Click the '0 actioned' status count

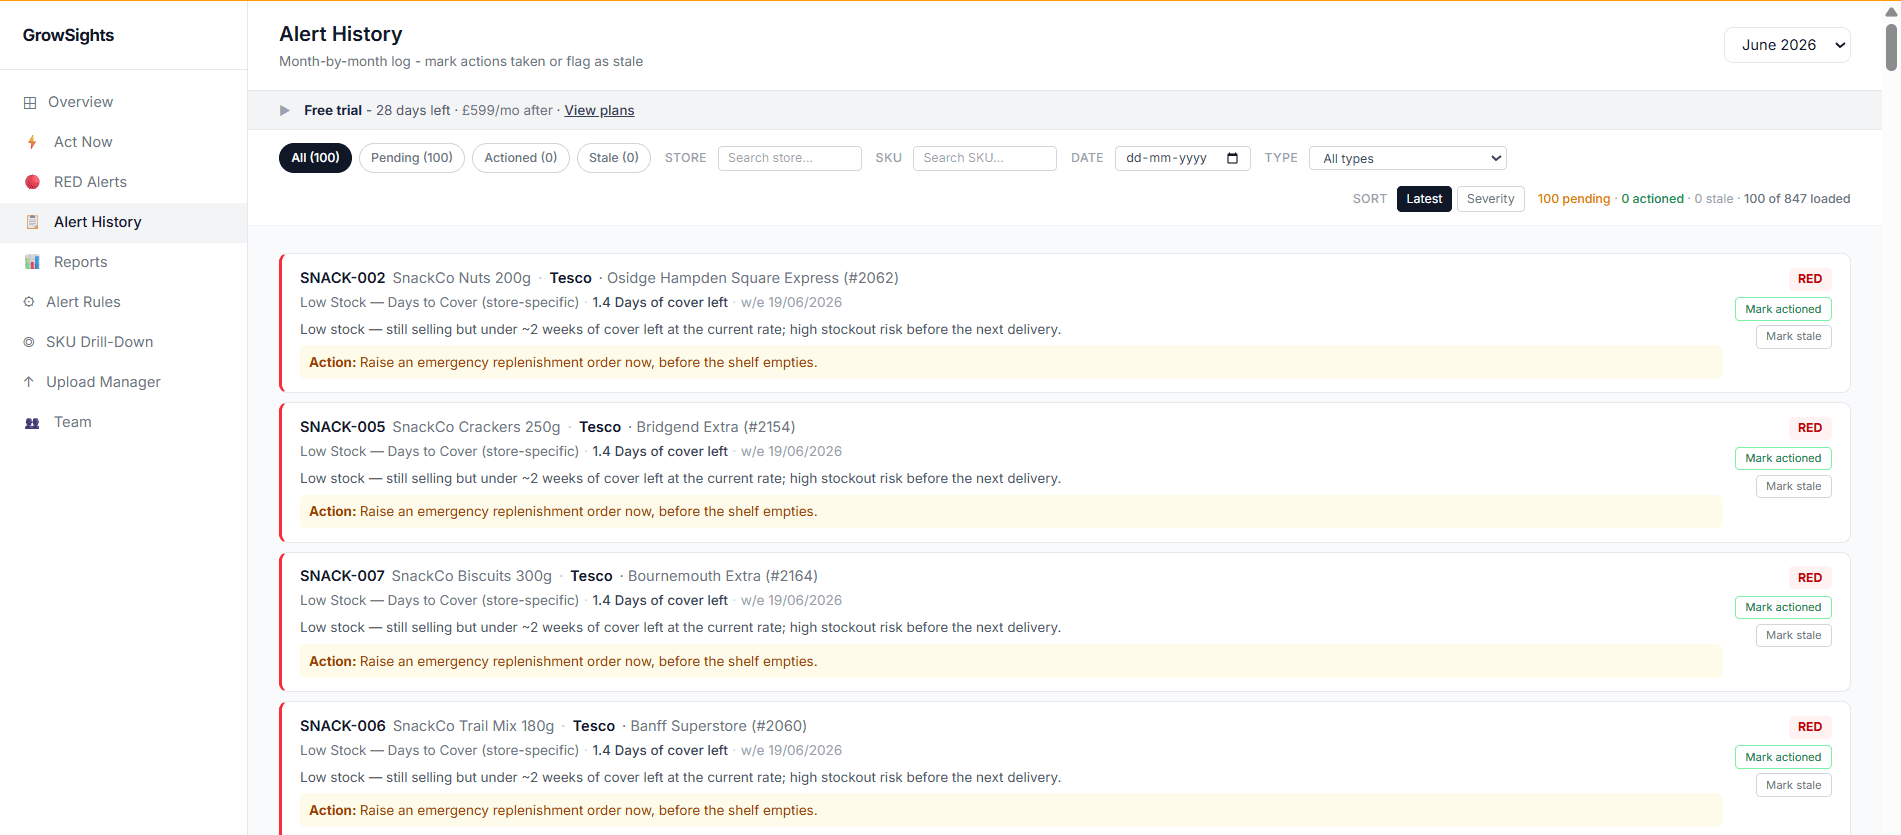point(1652,199)
